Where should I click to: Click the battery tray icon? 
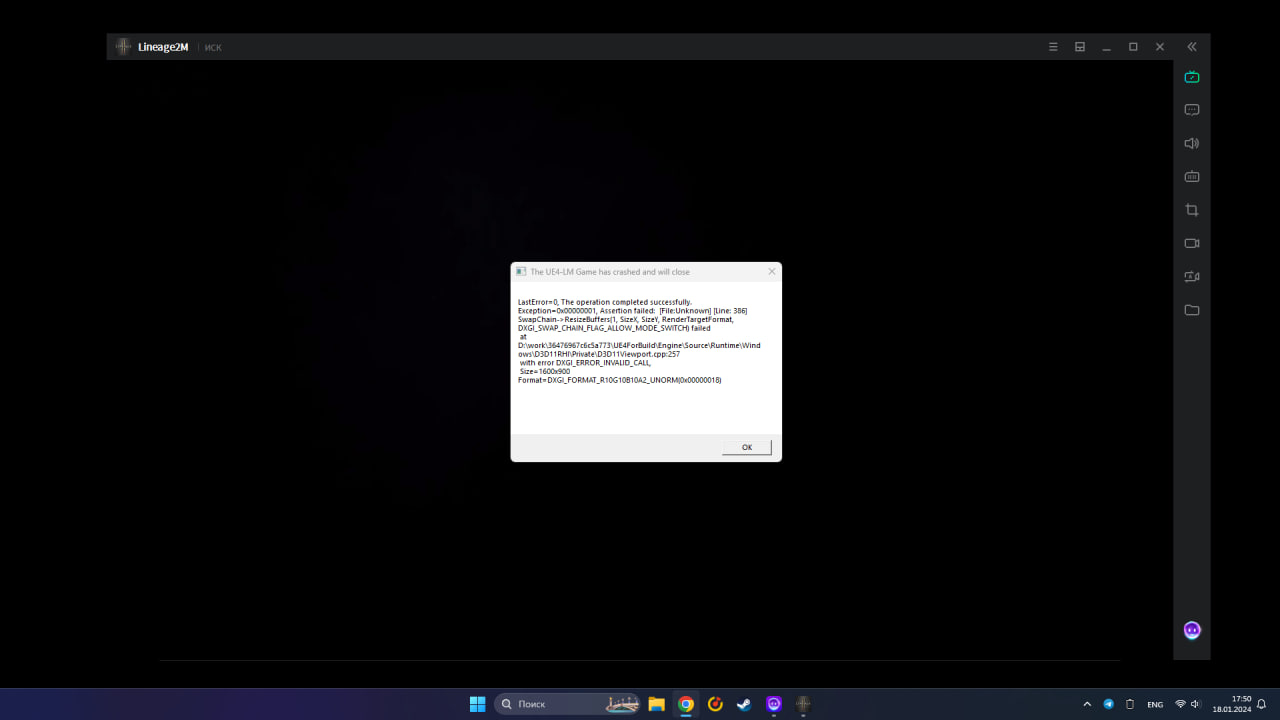point(1130,704)
